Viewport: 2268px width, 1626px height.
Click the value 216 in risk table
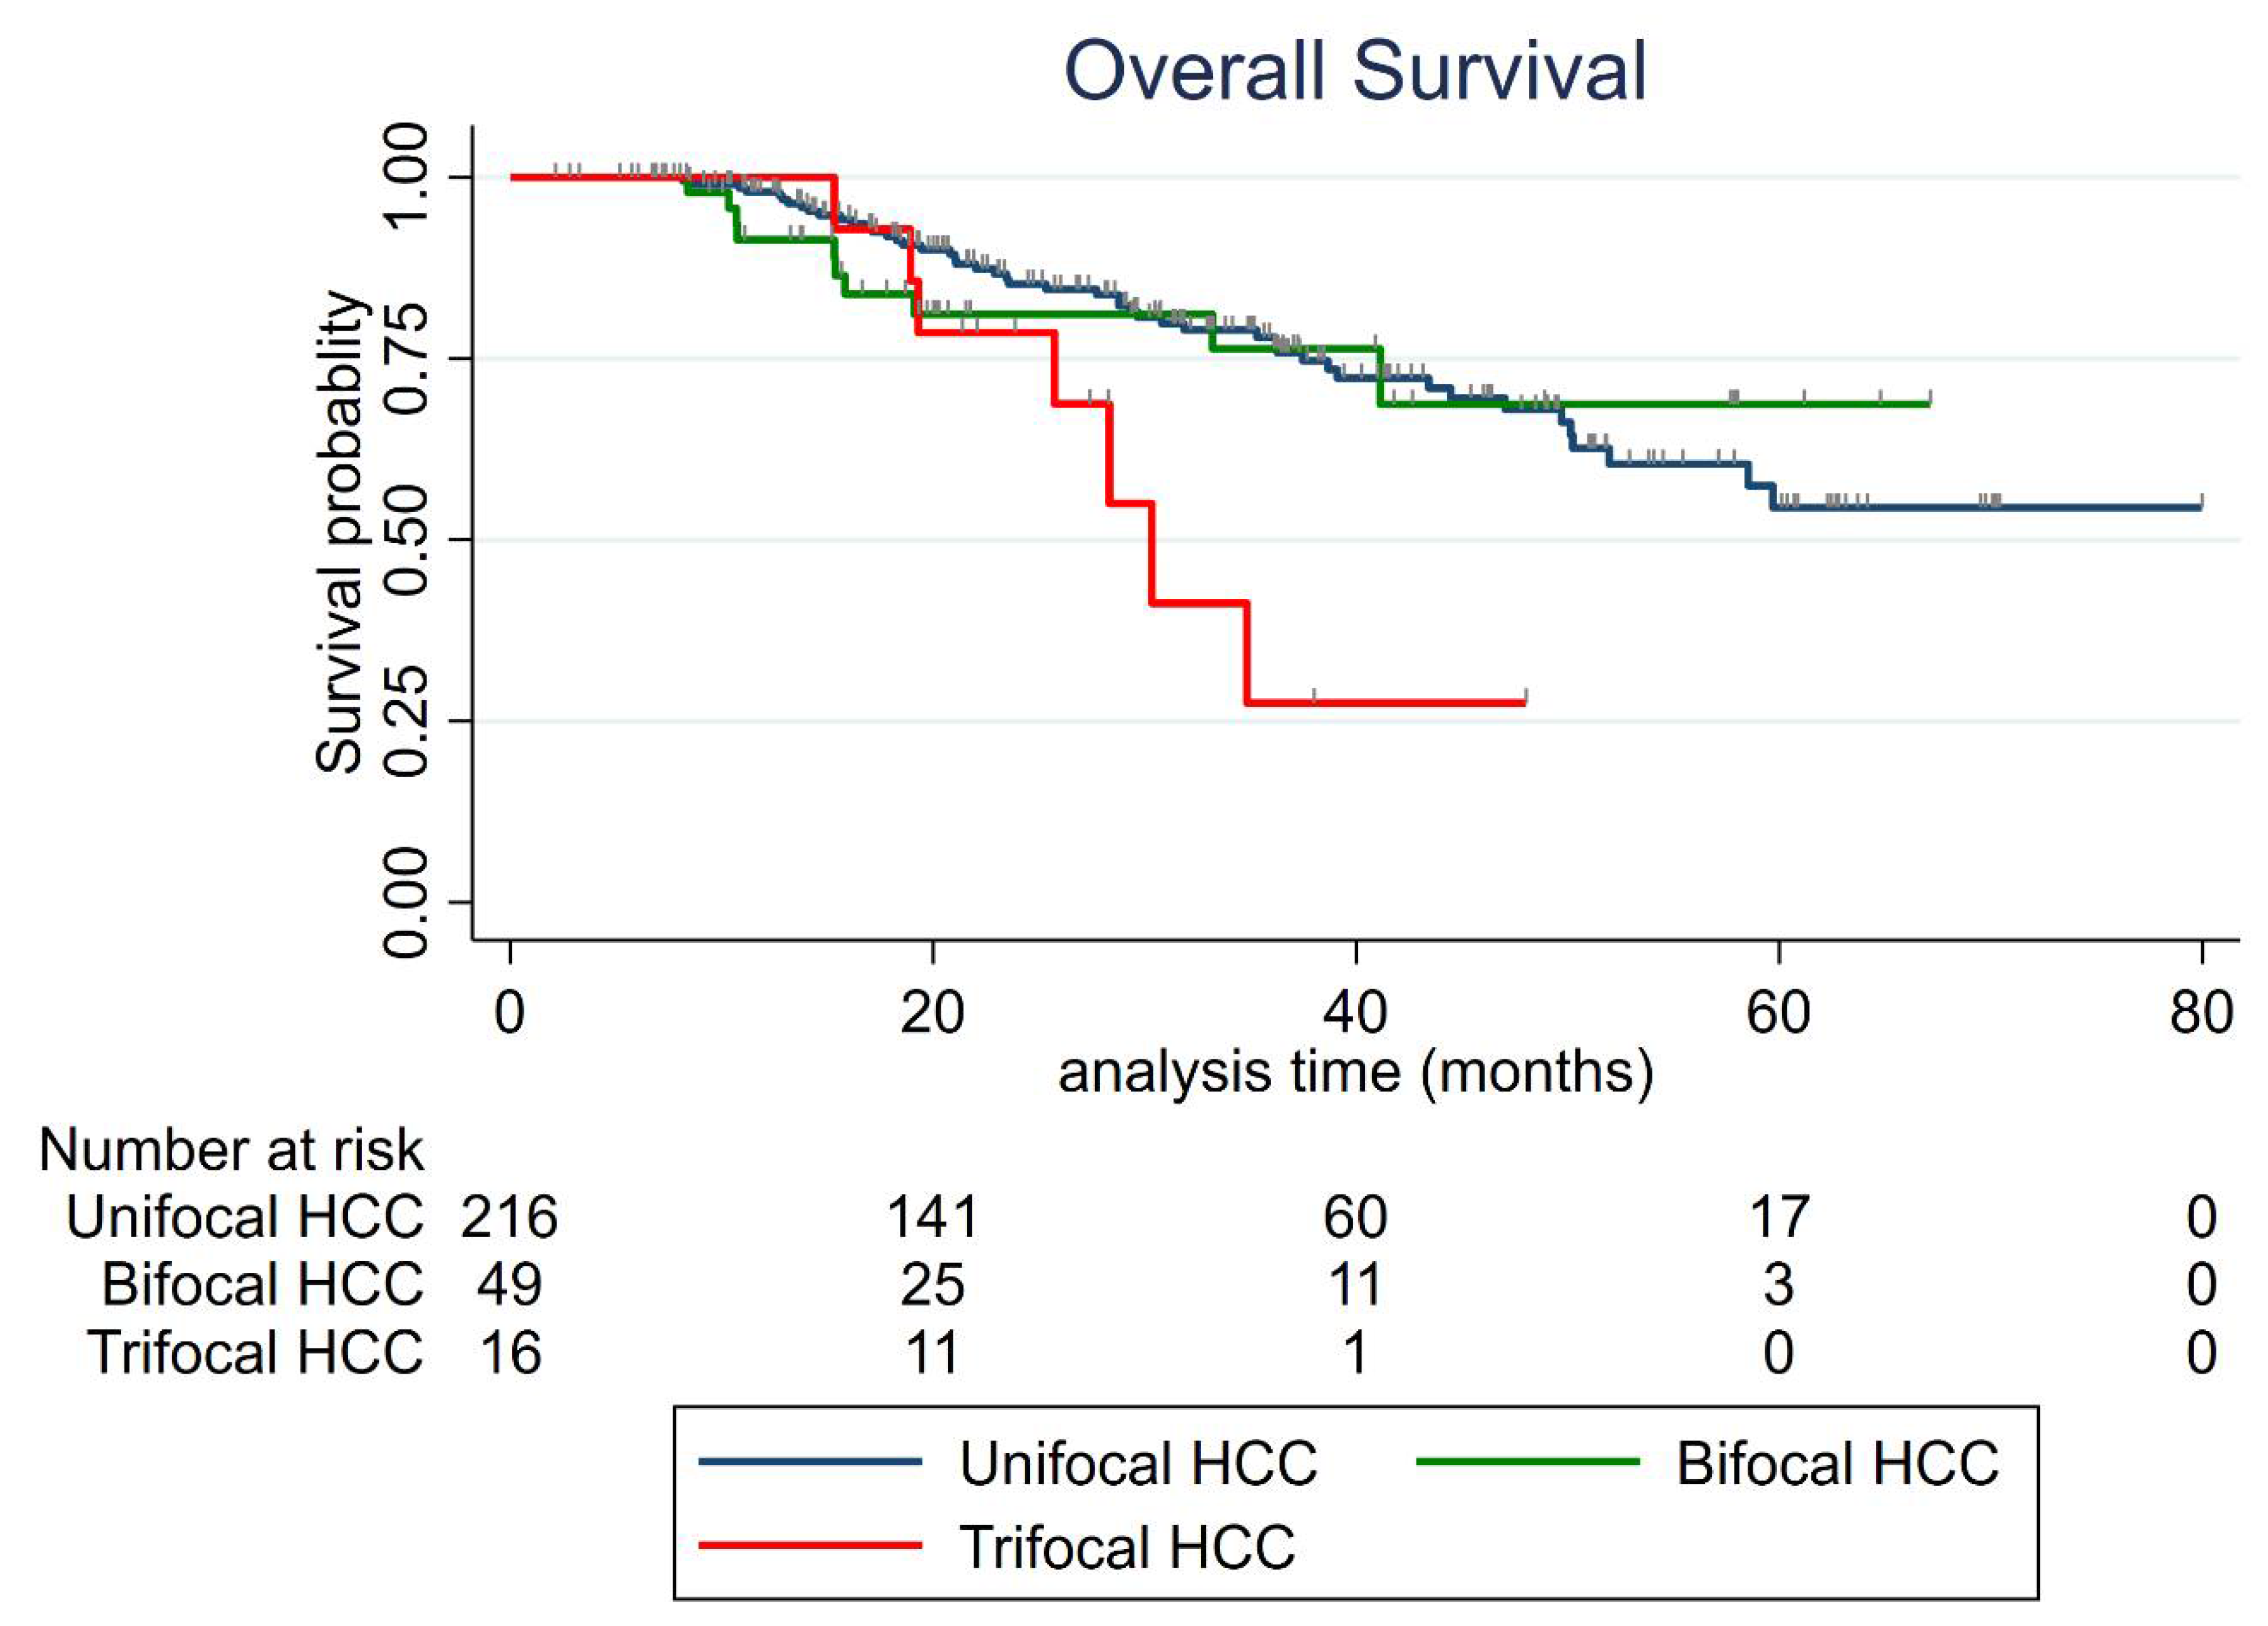pos(509,1217)
